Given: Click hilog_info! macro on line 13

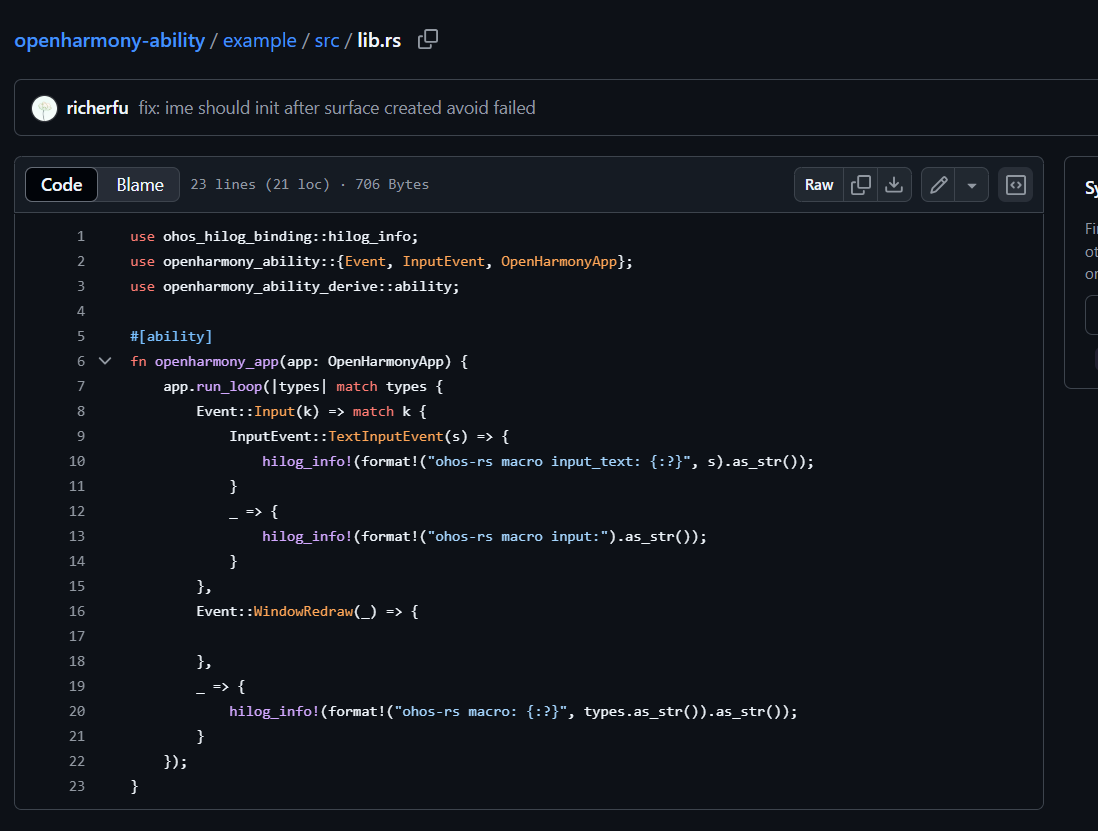Looking at the screenshot, I should point(307,537).
